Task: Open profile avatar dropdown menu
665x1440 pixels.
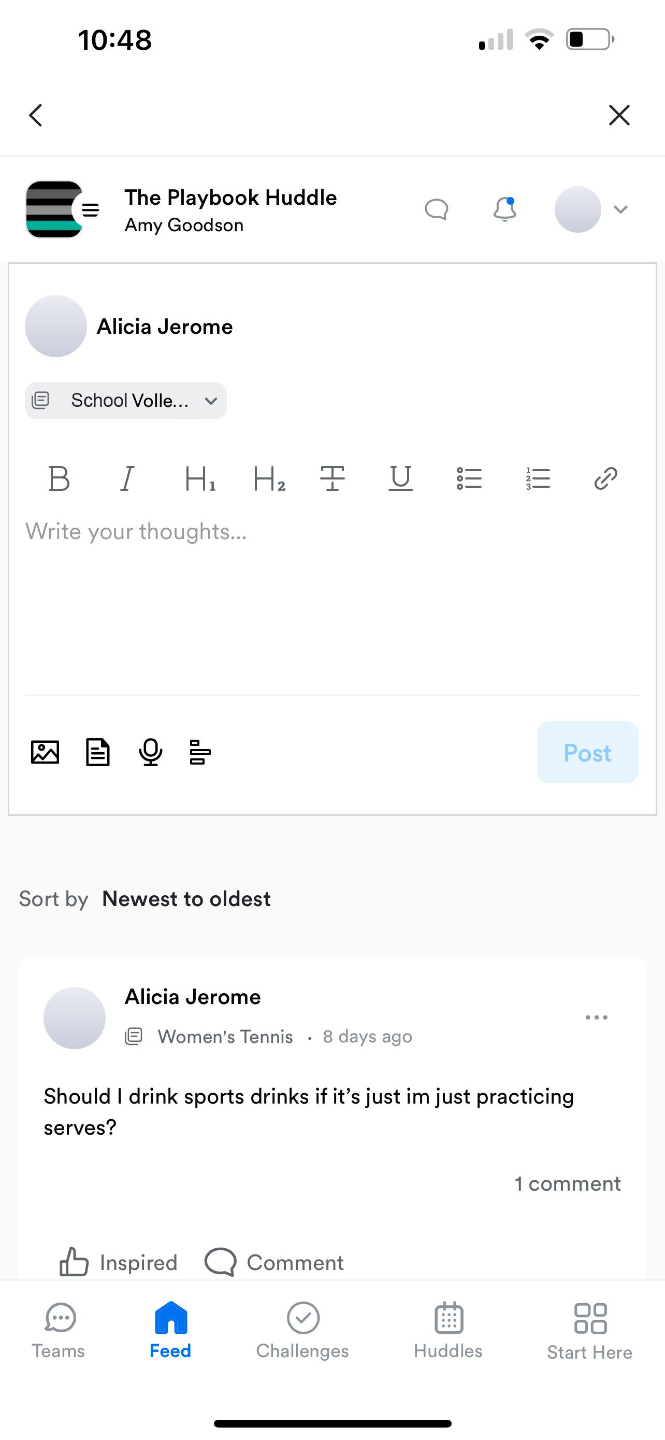Action: (592, 210)
